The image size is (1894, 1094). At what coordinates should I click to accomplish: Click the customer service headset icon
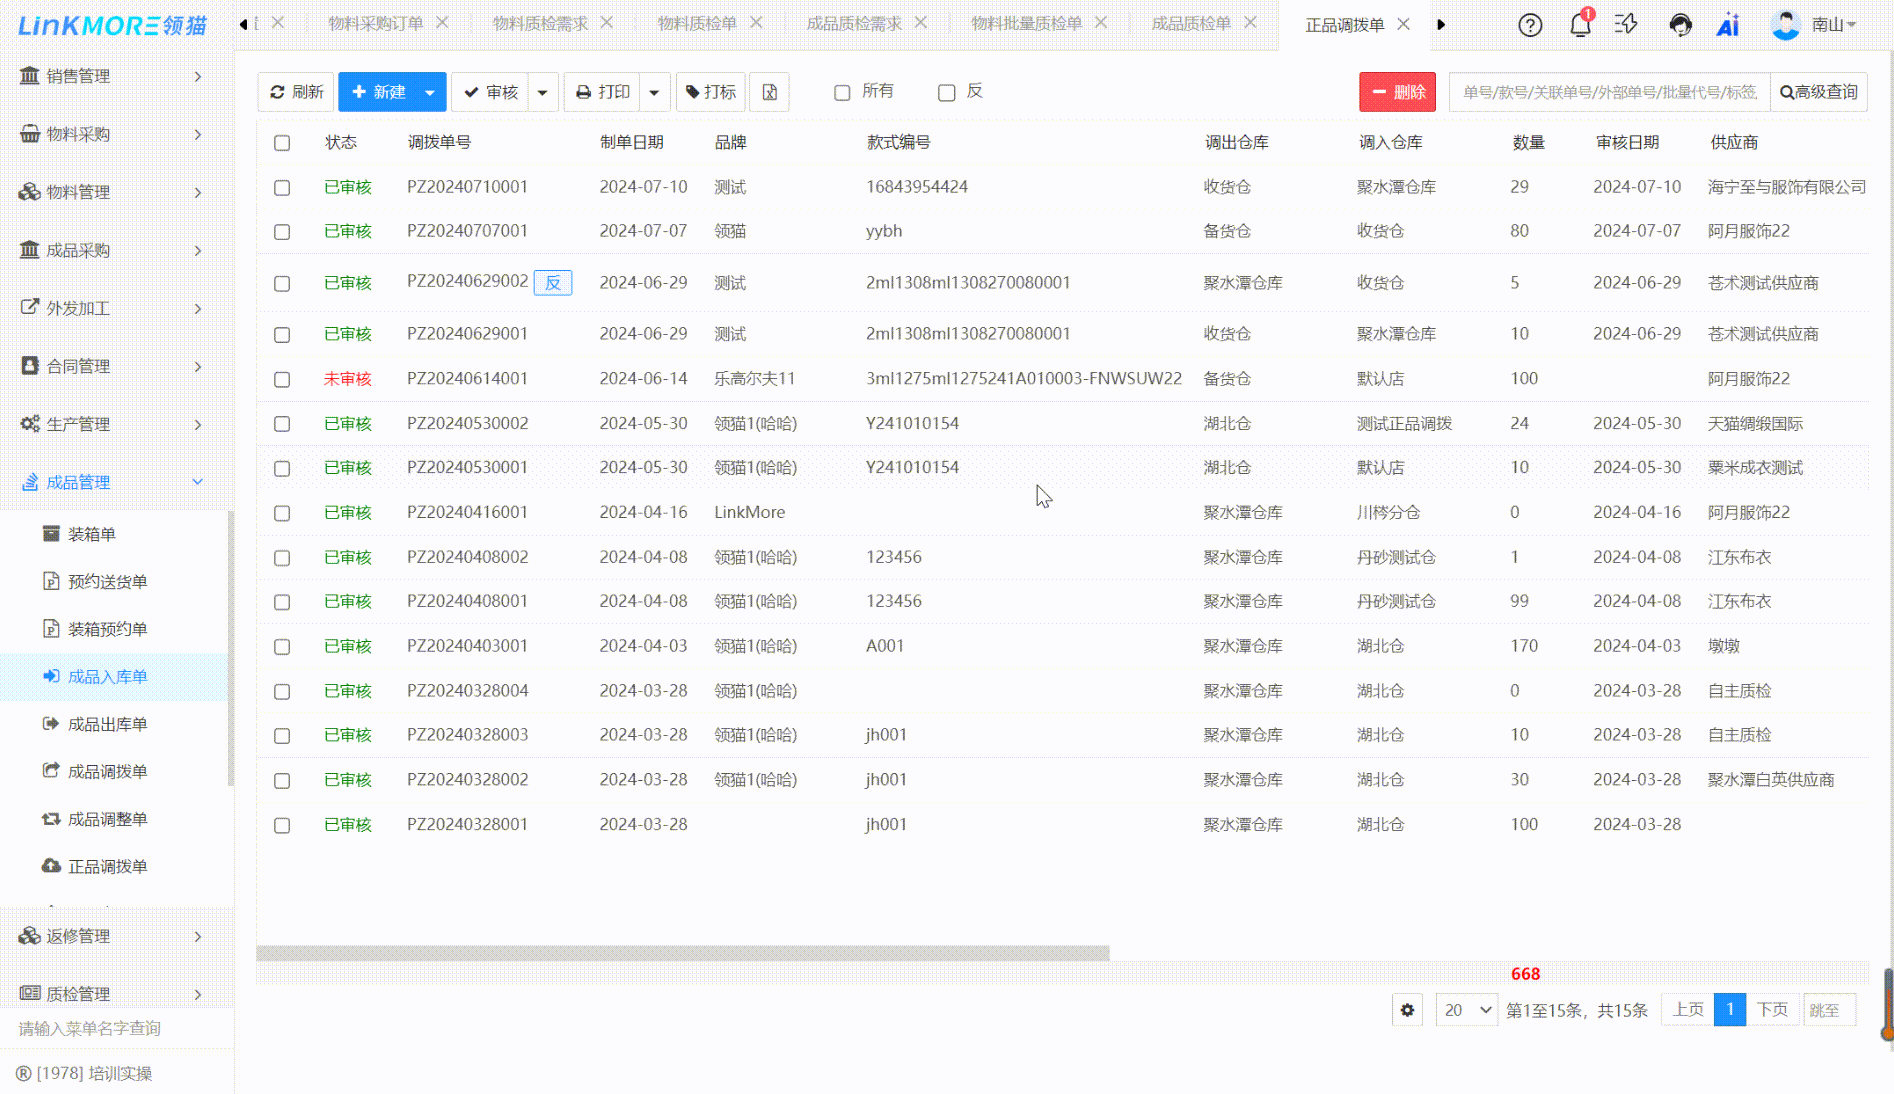pos(1680,25)
